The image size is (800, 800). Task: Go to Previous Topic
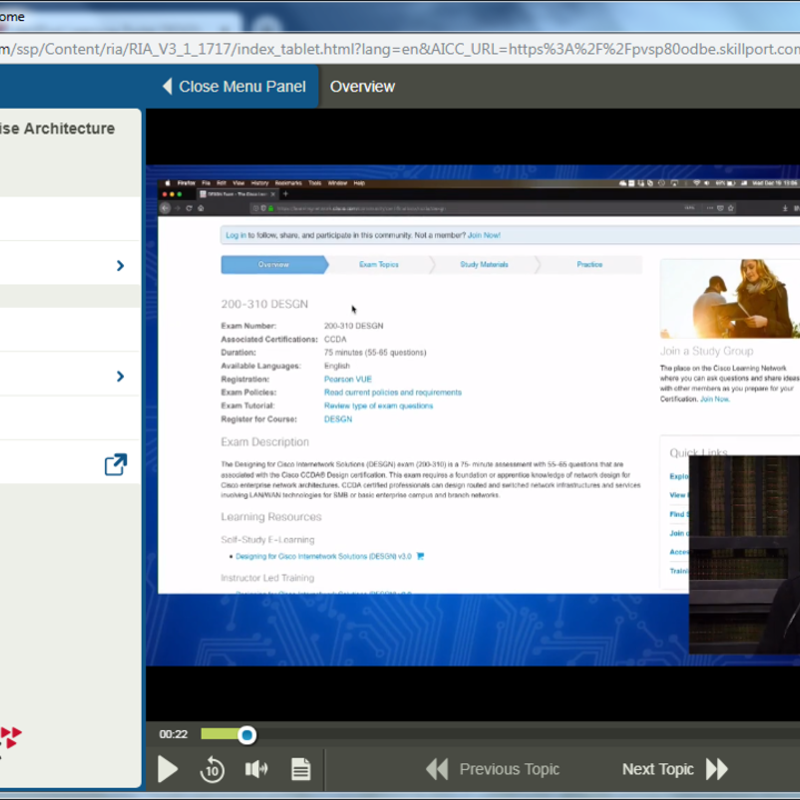[x=492, y=769]
